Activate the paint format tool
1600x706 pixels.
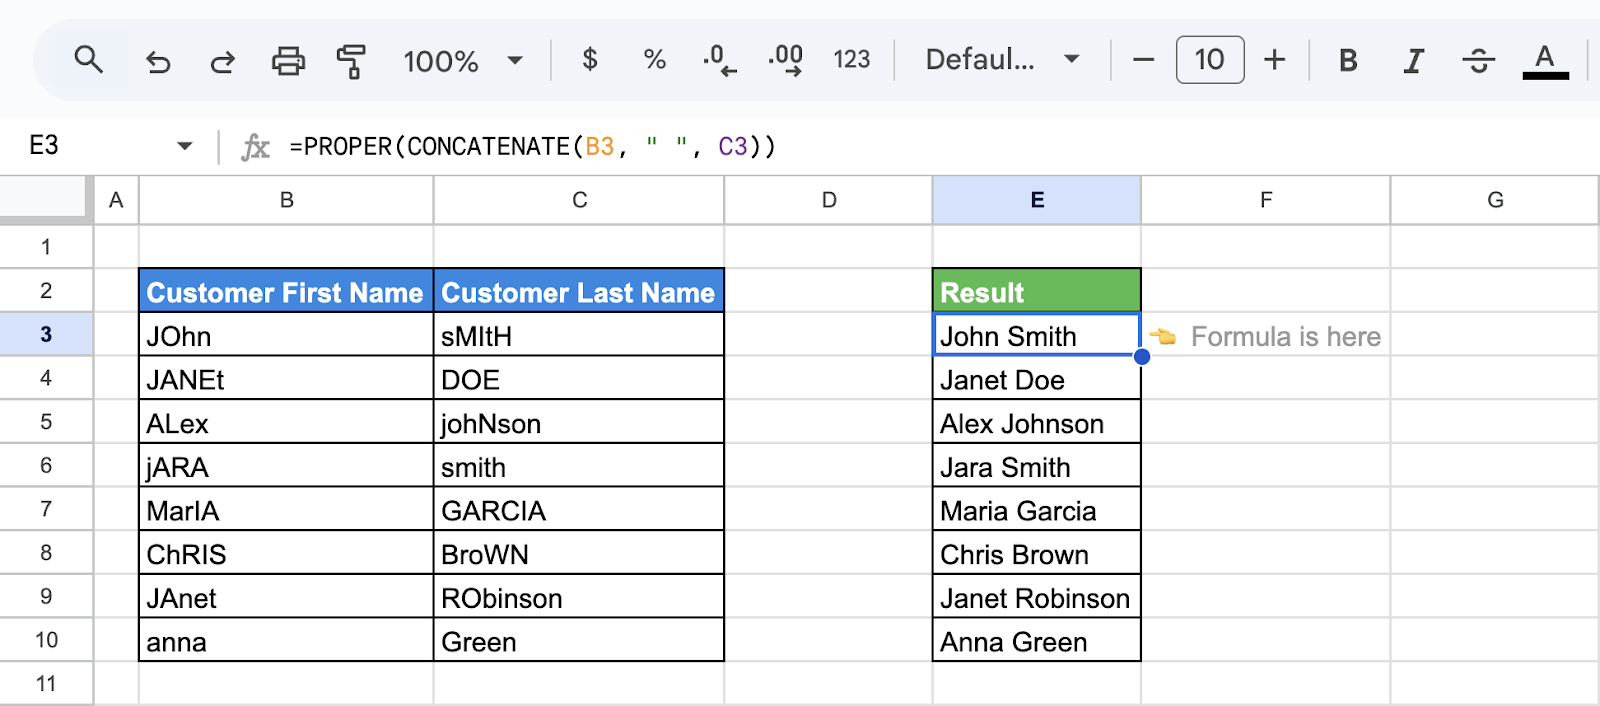(351, 61)
